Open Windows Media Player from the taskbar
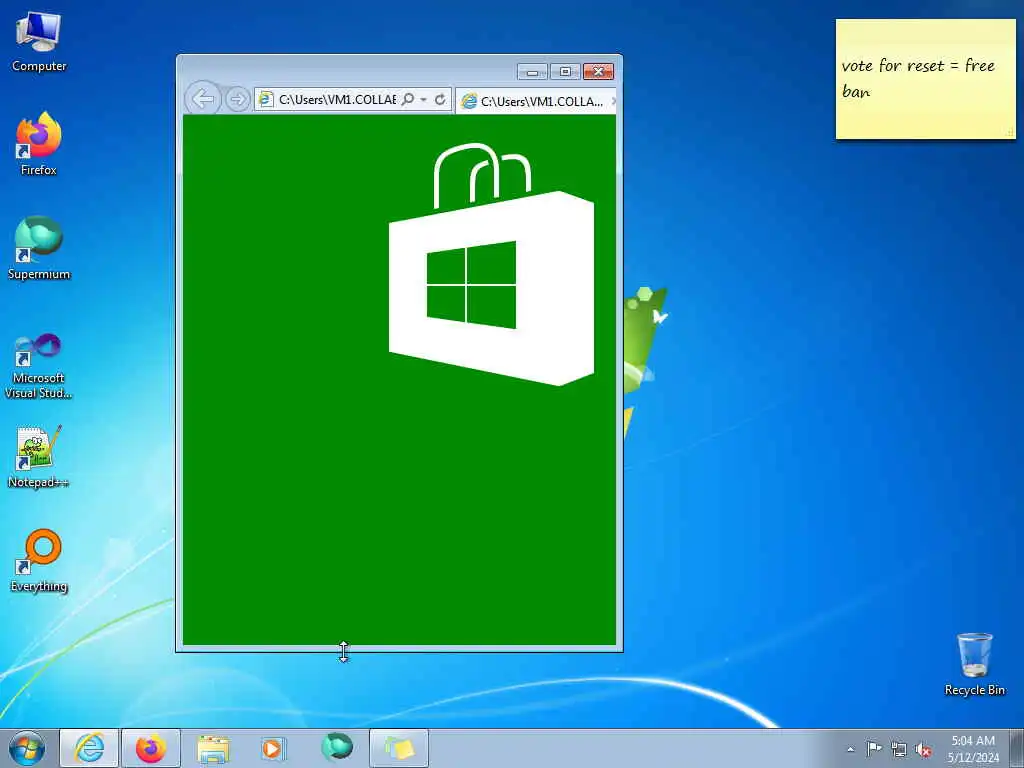This screenshot has height=768, width=1024. [273, 748]
